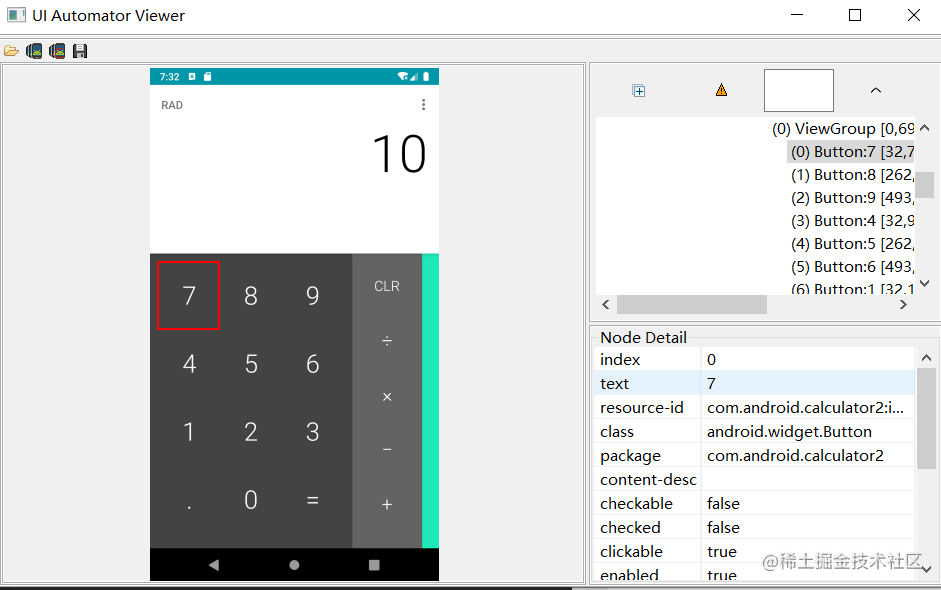This screenshot has width=941, height=590.
Task: Select the Button:8 tree node
Action: coord(852,175)
